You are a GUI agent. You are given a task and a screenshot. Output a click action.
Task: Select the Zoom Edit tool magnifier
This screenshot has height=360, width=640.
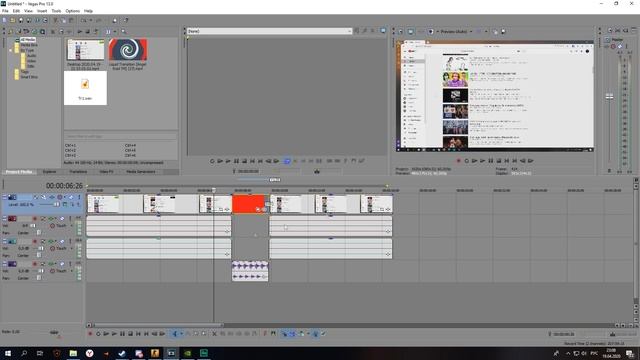coord(204,334)
